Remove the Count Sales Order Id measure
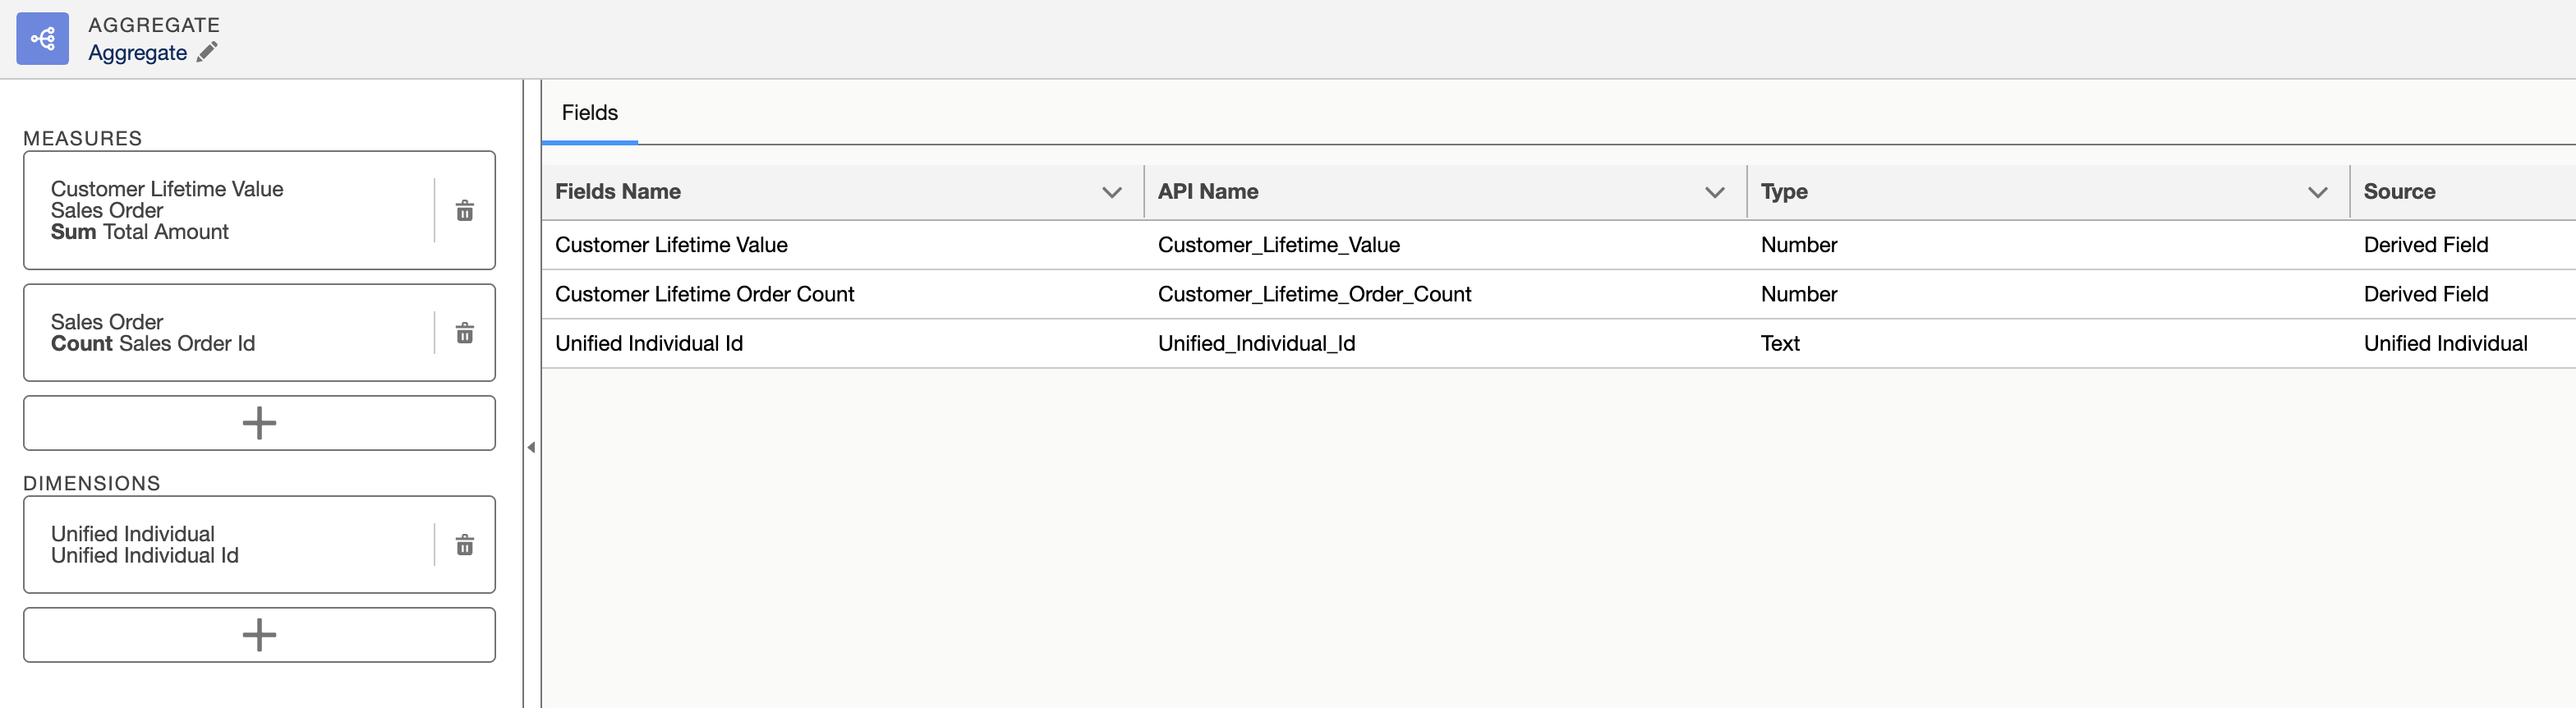2576x708 pixels. [465, 333]
